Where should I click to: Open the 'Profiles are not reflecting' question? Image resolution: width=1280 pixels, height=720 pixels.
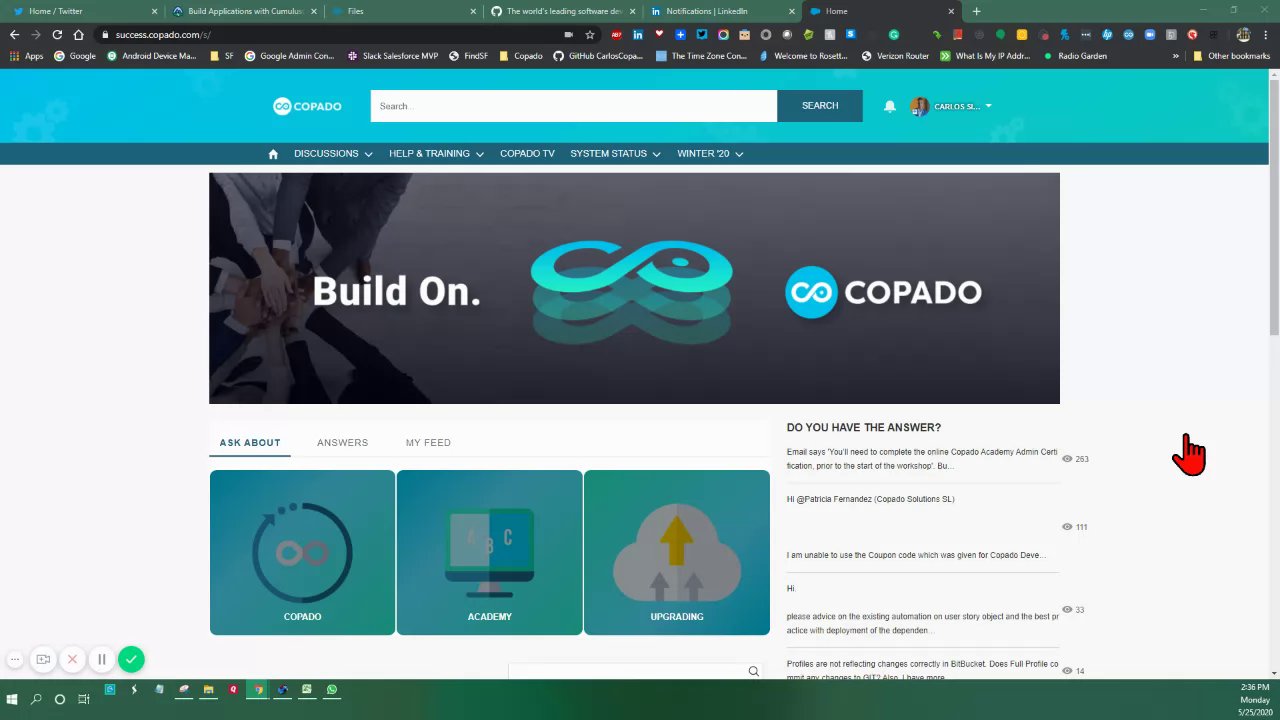(922, 670)
